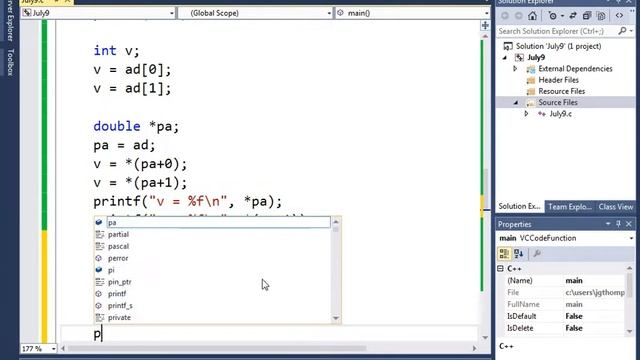The image size is (640, 360).
Task: Click editor horizontal scroll right arrow
Action: 474,349
